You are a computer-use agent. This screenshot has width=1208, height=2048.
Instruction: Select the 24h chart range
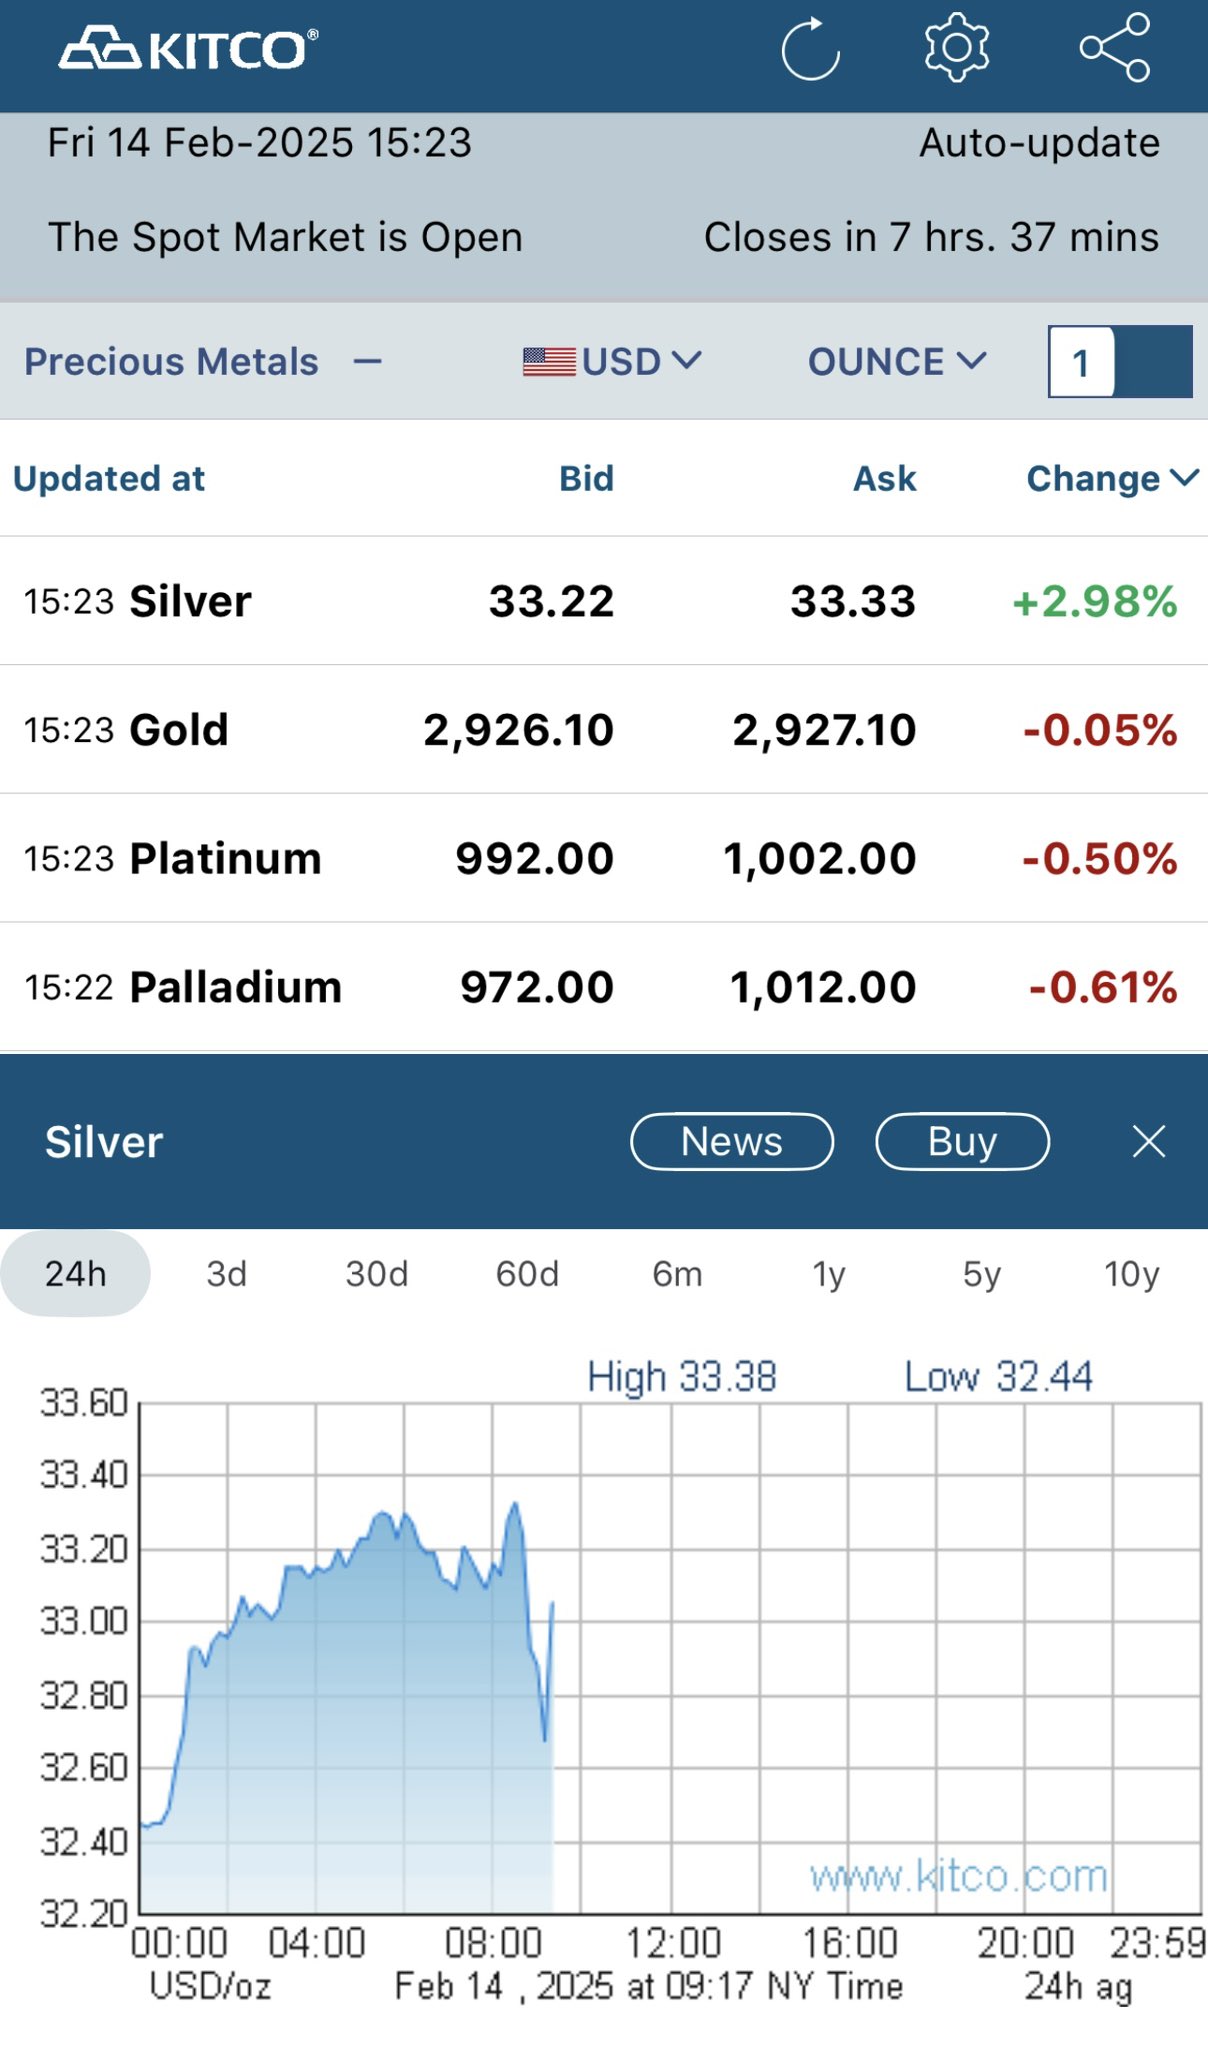pos(76,1273)
